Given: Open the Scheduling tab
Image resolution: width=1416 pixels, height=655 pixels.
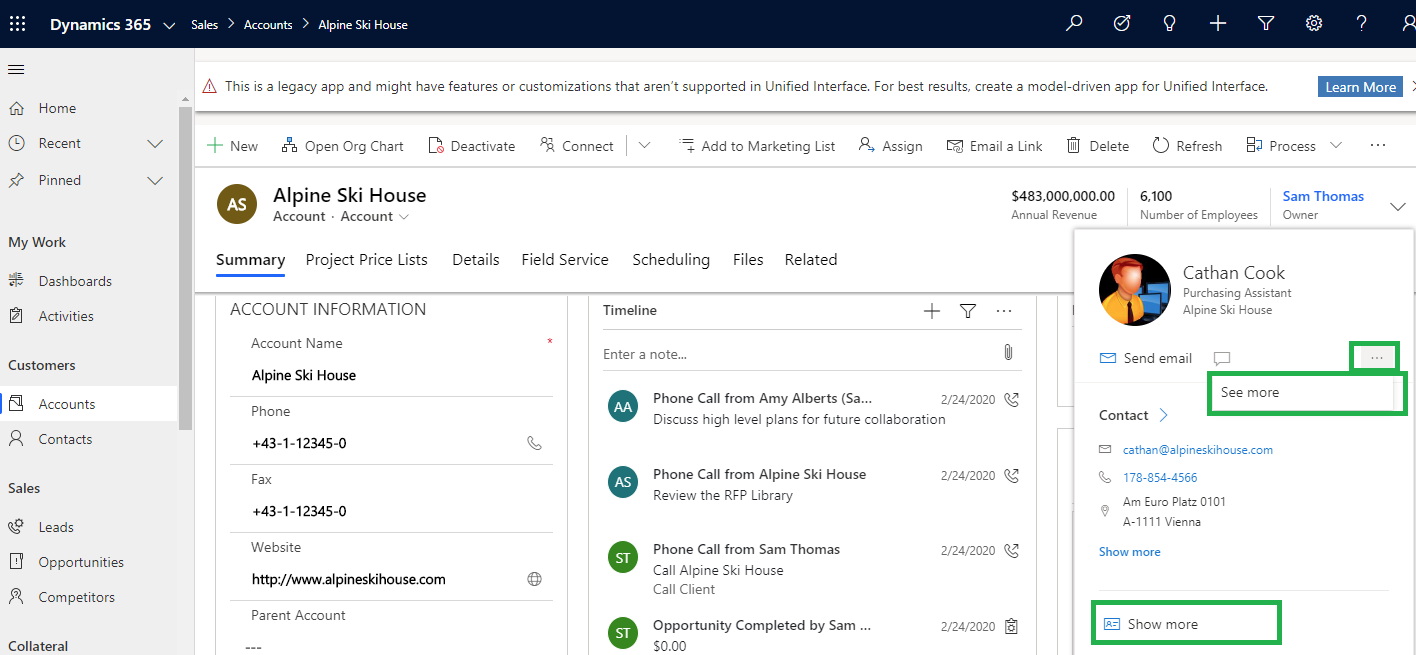Looking at the screenshot, I should click(671, 259).
